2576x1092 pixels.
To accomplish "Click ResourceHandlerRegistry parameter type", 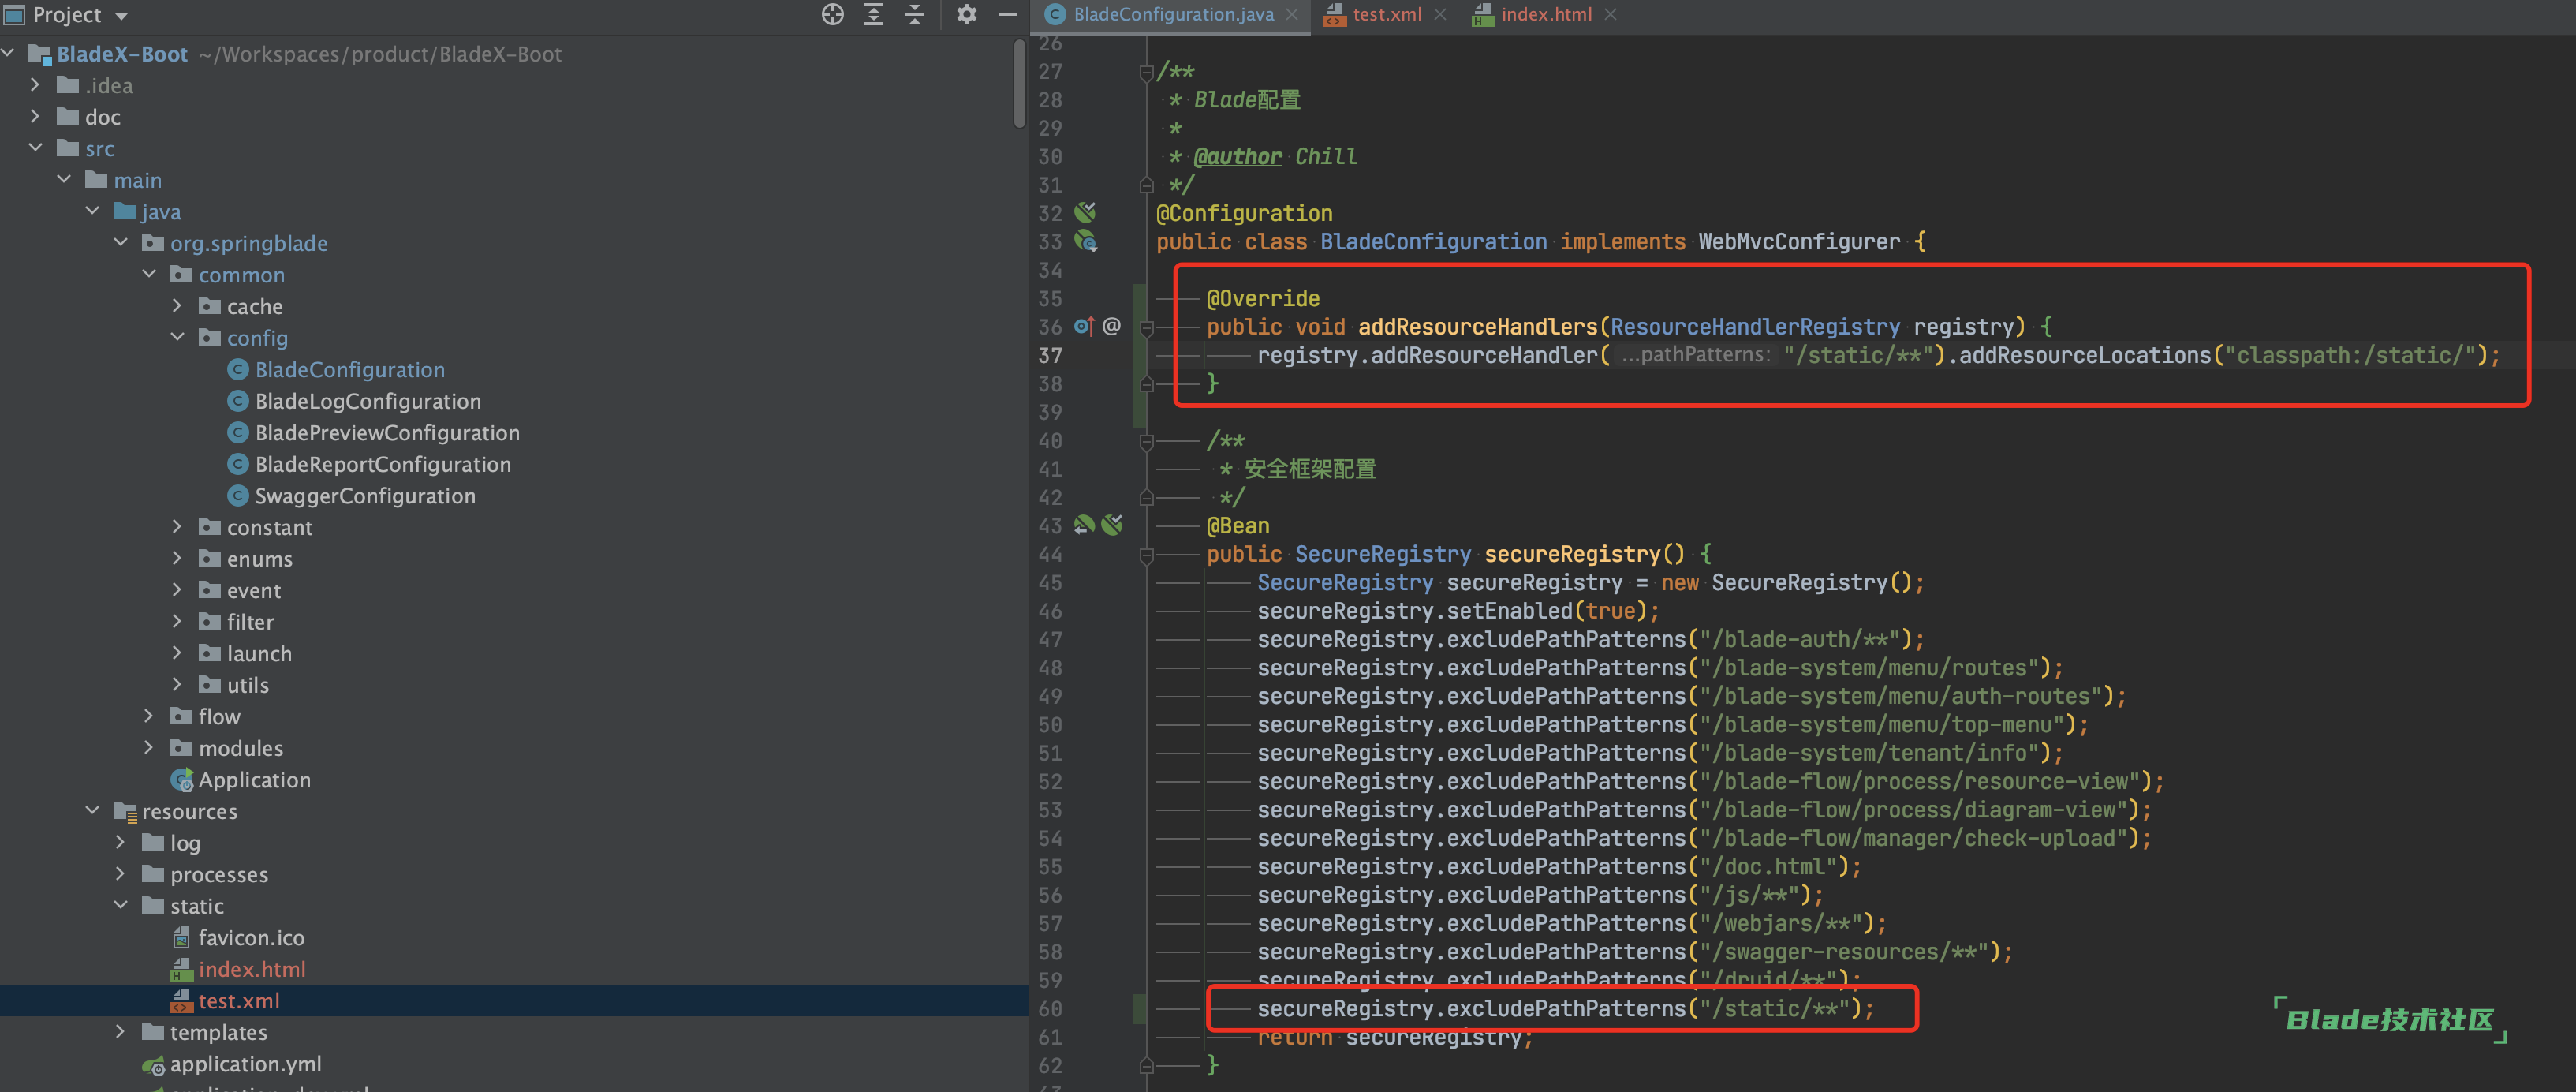I will coord(1755,326).
